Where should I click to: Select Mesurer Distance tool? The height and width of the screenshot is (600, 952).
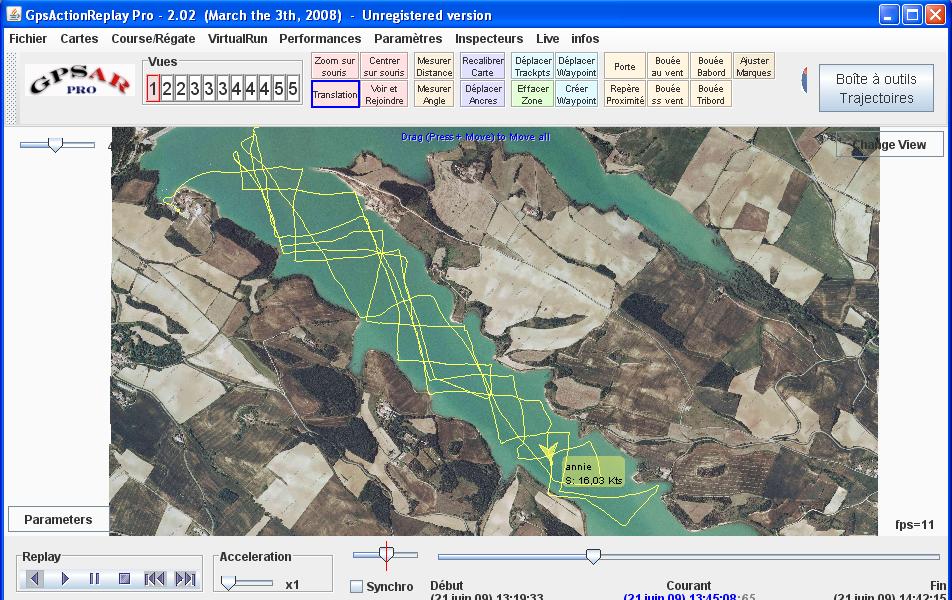pos(434,66)
